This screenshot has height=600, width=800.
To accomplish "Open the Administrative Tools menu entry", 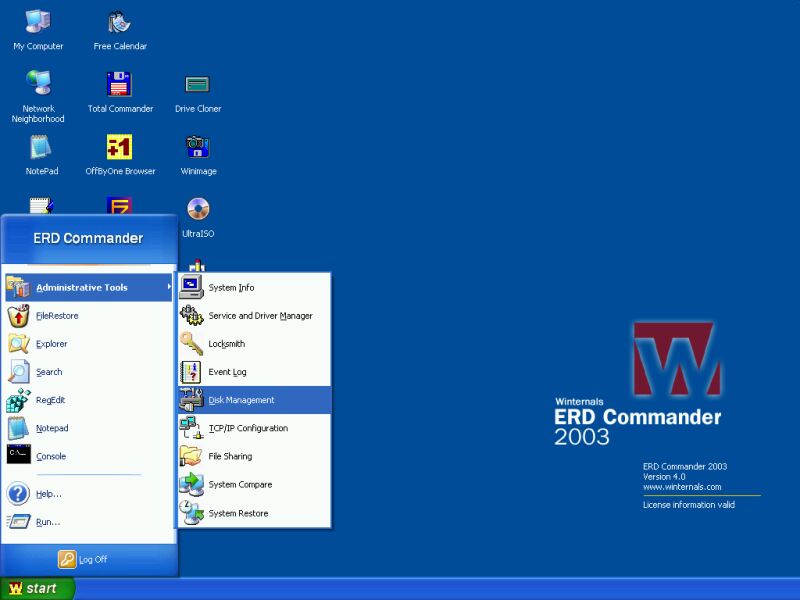I will (x=88, y=287).
